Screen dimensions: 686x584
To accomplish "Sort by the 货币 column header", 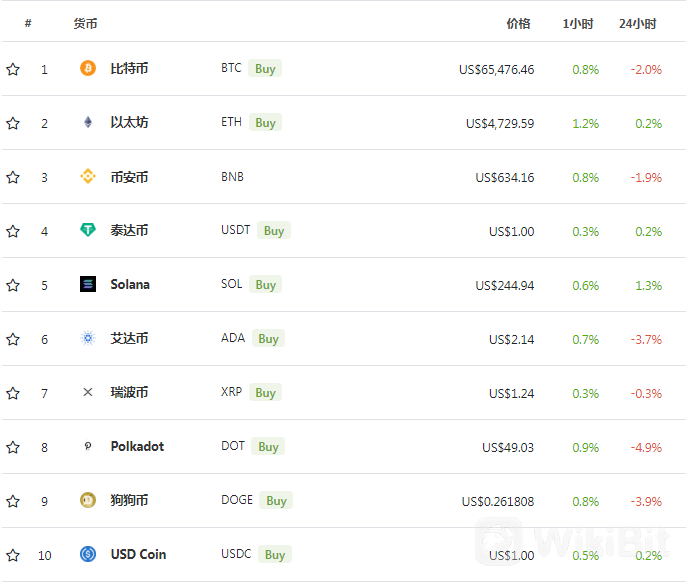I will click(85, 24).
